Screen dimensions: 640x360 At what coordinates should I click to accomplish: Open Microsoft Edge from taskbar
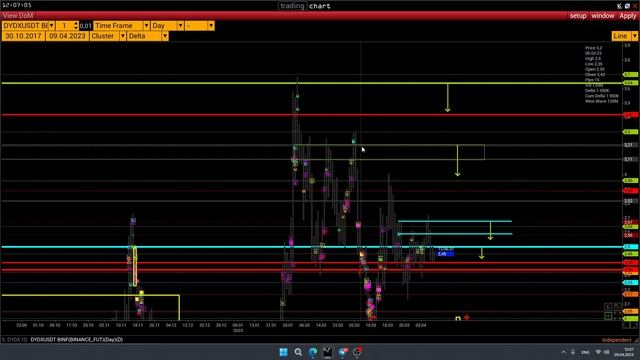point(313,352)
